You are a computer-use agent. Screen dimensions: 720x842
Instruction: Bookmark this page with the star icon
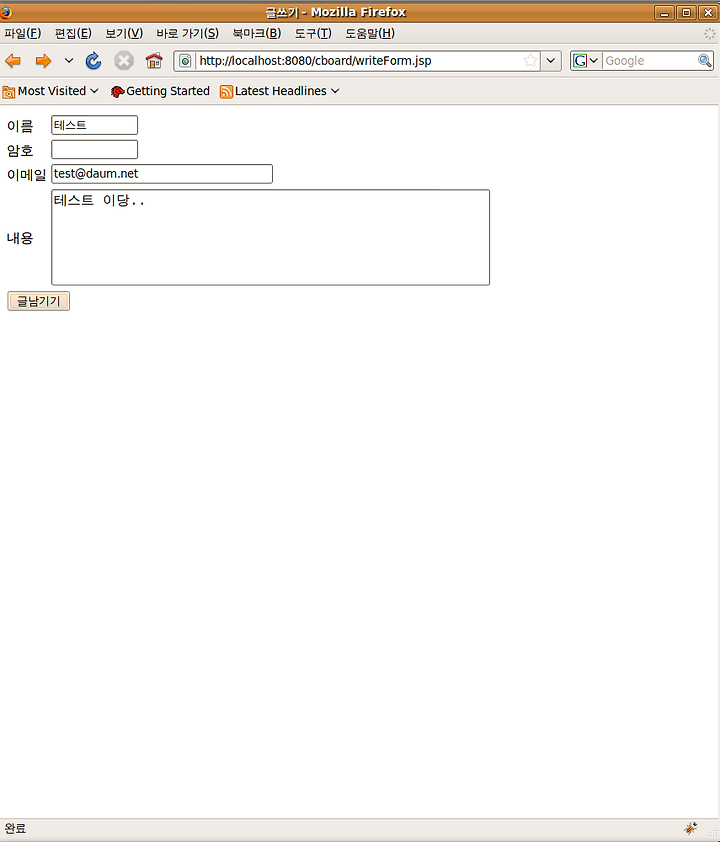[x=530, y=61]
